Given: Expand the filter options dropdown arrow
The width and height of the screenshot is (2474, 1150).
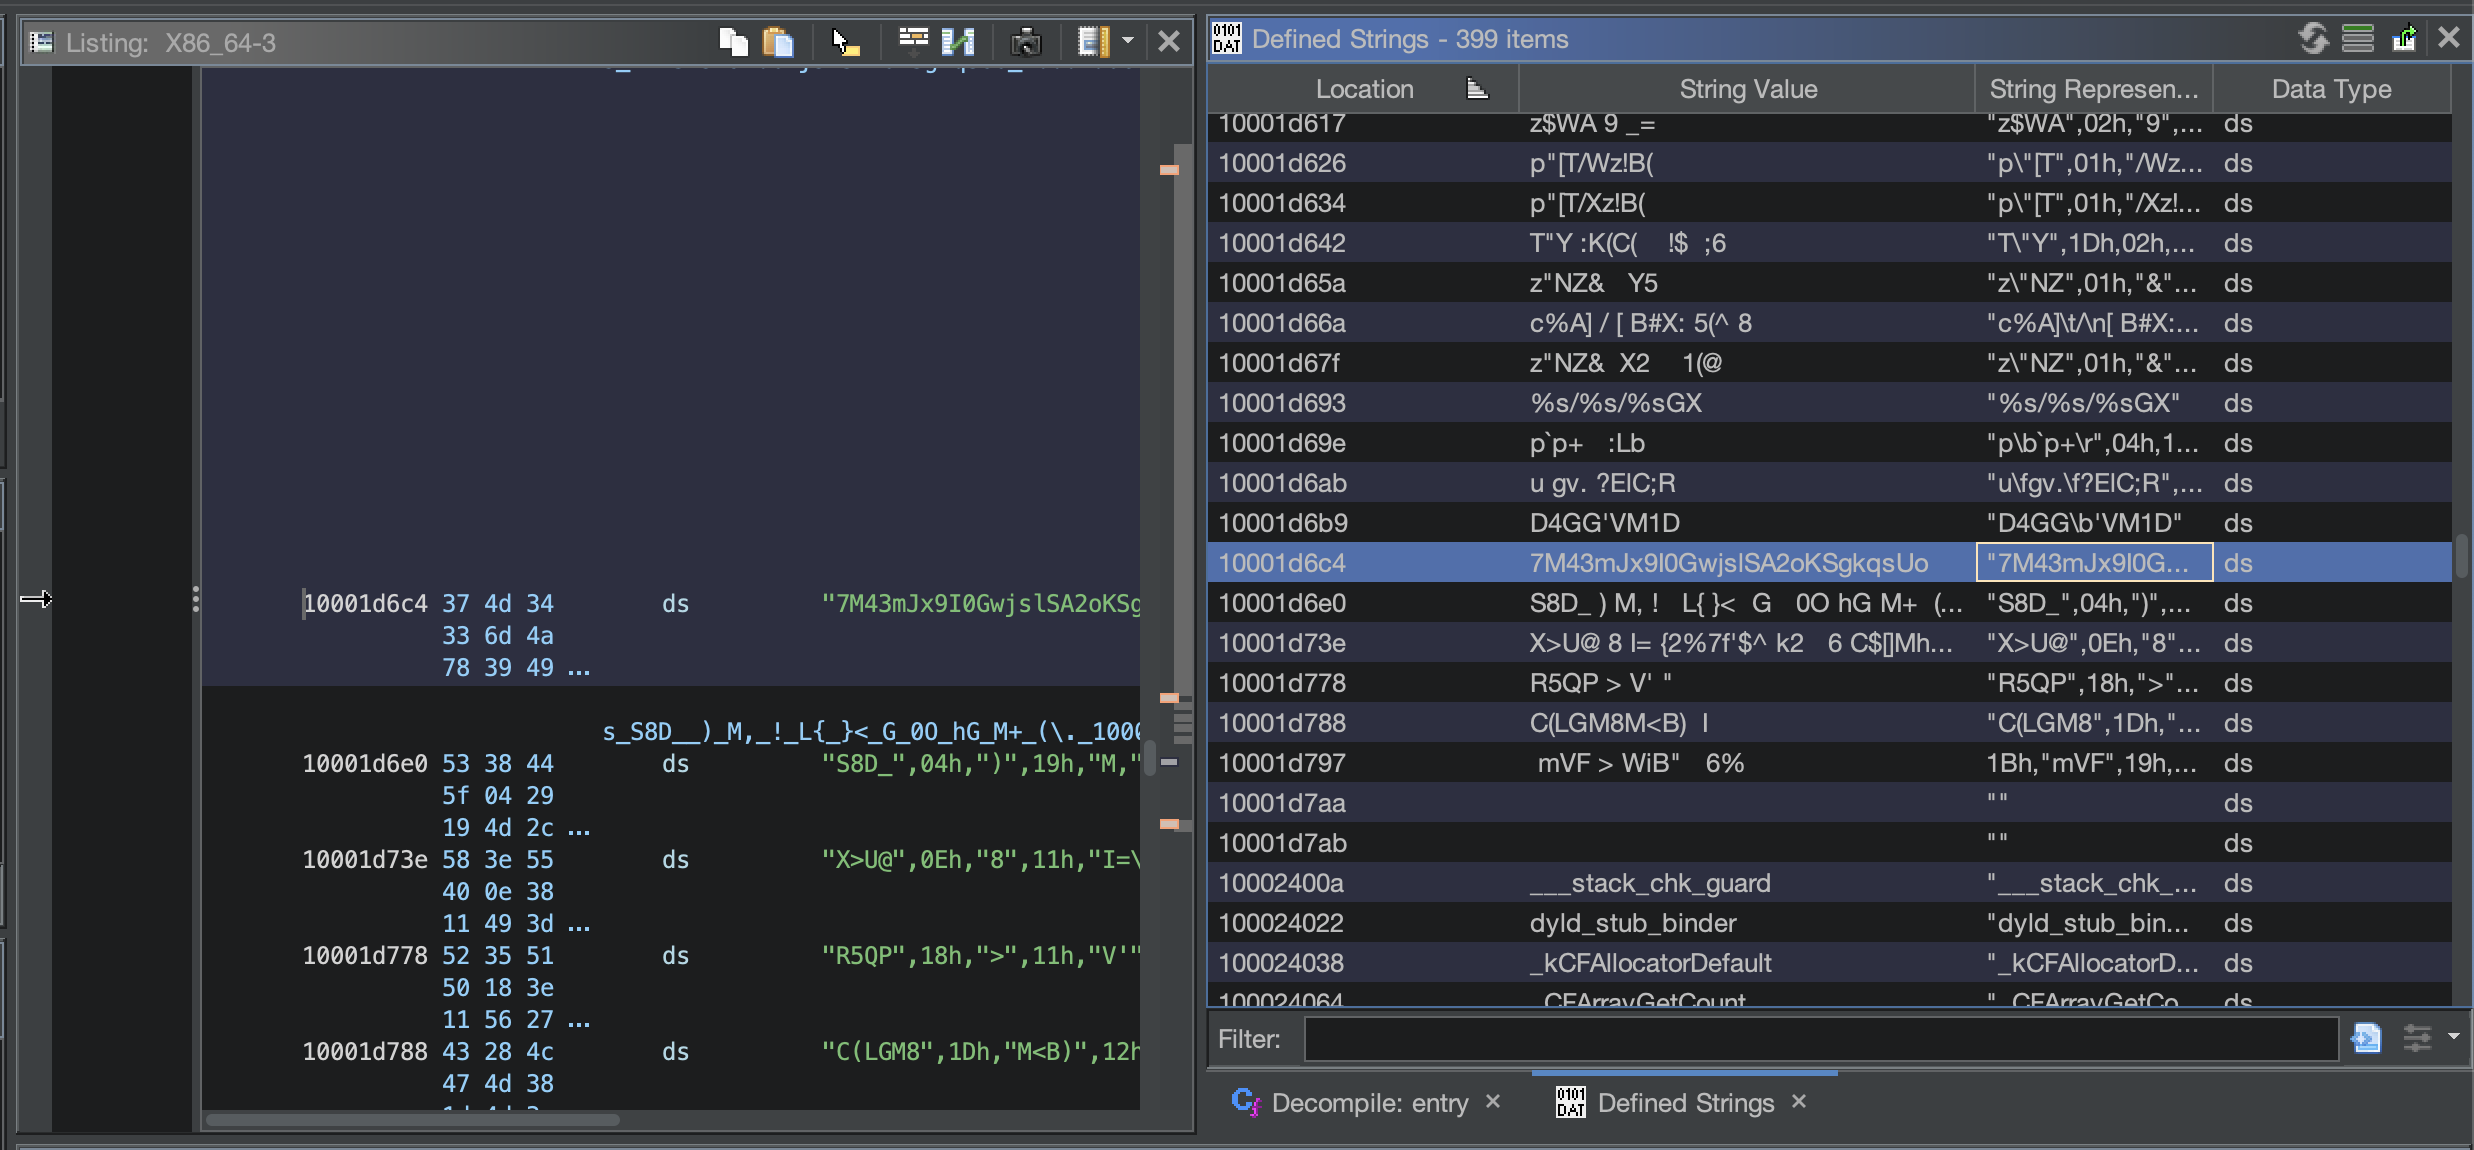Looking at the screenshot, I should tap(2453, 1037).
